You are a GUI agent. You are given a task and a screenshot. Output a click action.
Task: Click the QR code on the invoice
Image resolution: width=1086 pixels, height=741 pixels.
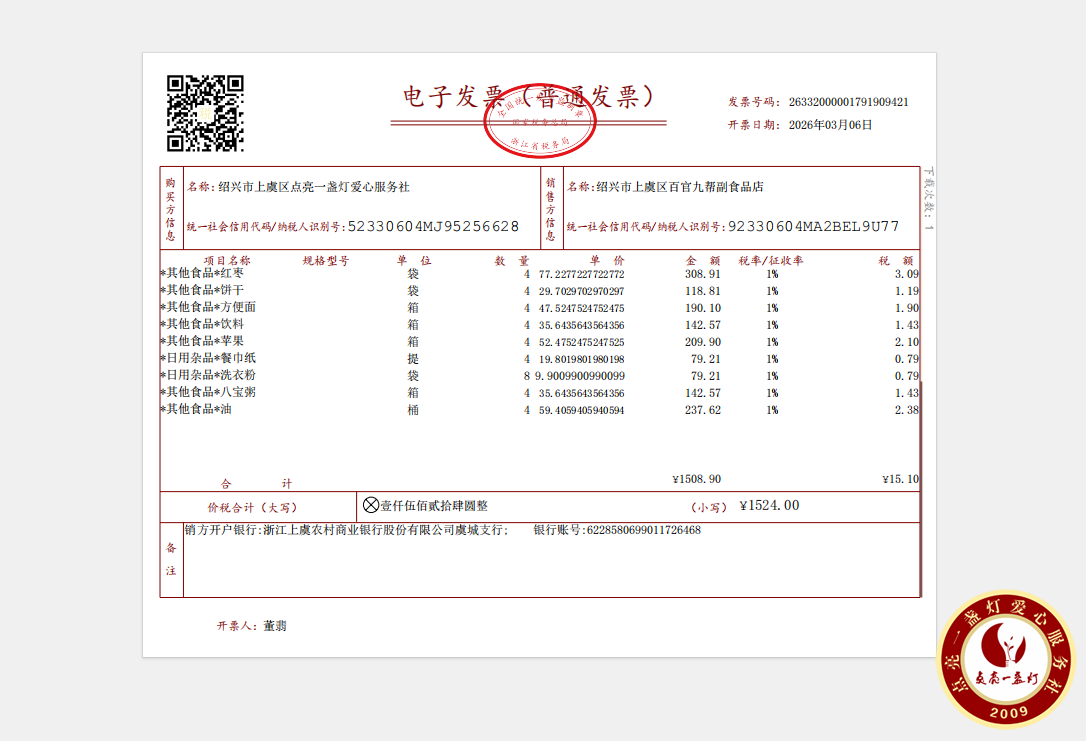[205, 113]
